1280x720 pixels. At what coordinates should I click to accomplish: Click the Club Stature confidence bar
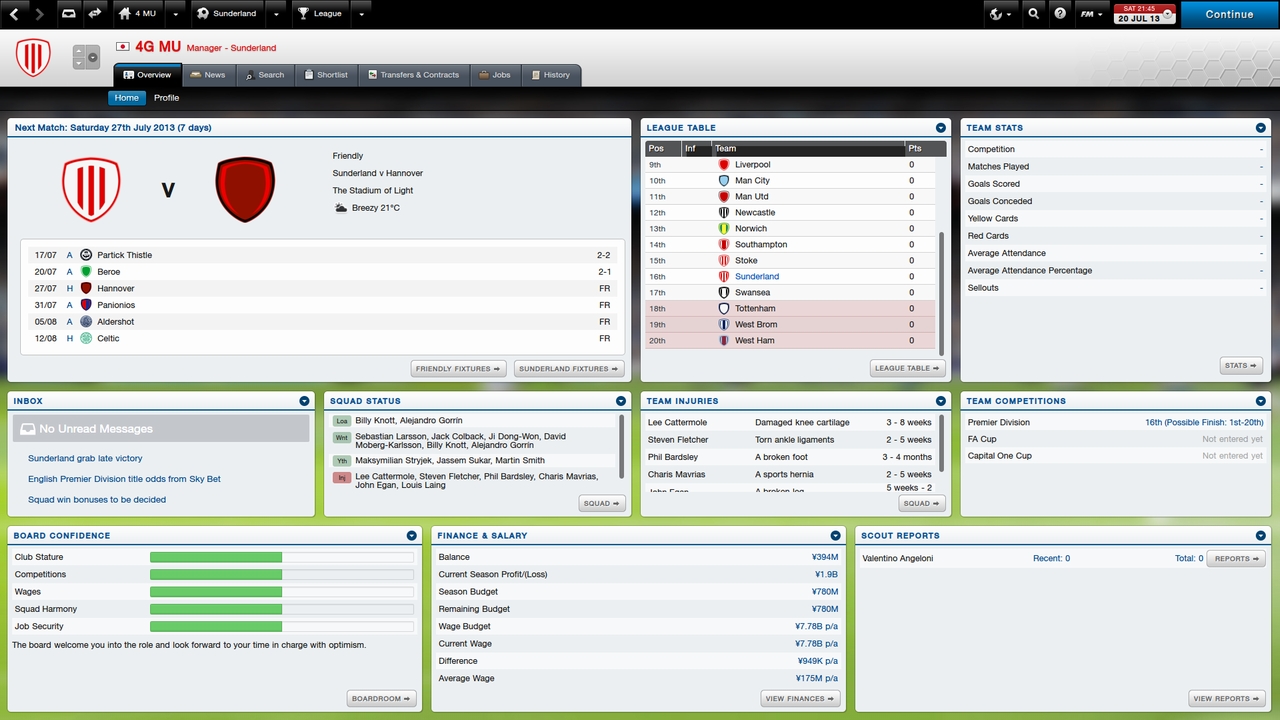click(282, 557)
